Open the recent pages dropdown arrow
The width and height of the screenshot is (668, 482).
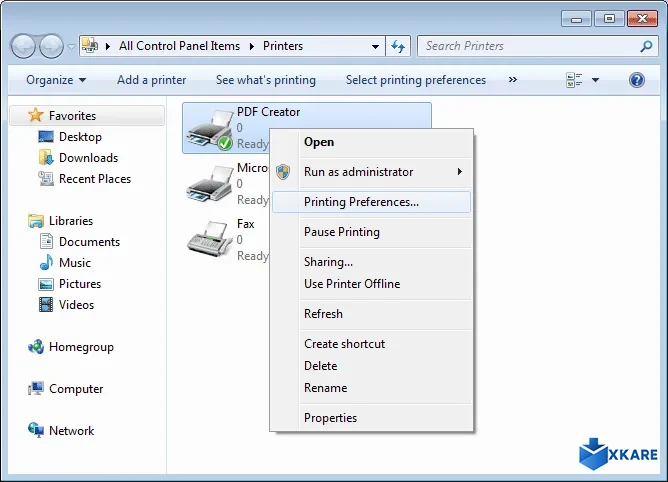71,46
